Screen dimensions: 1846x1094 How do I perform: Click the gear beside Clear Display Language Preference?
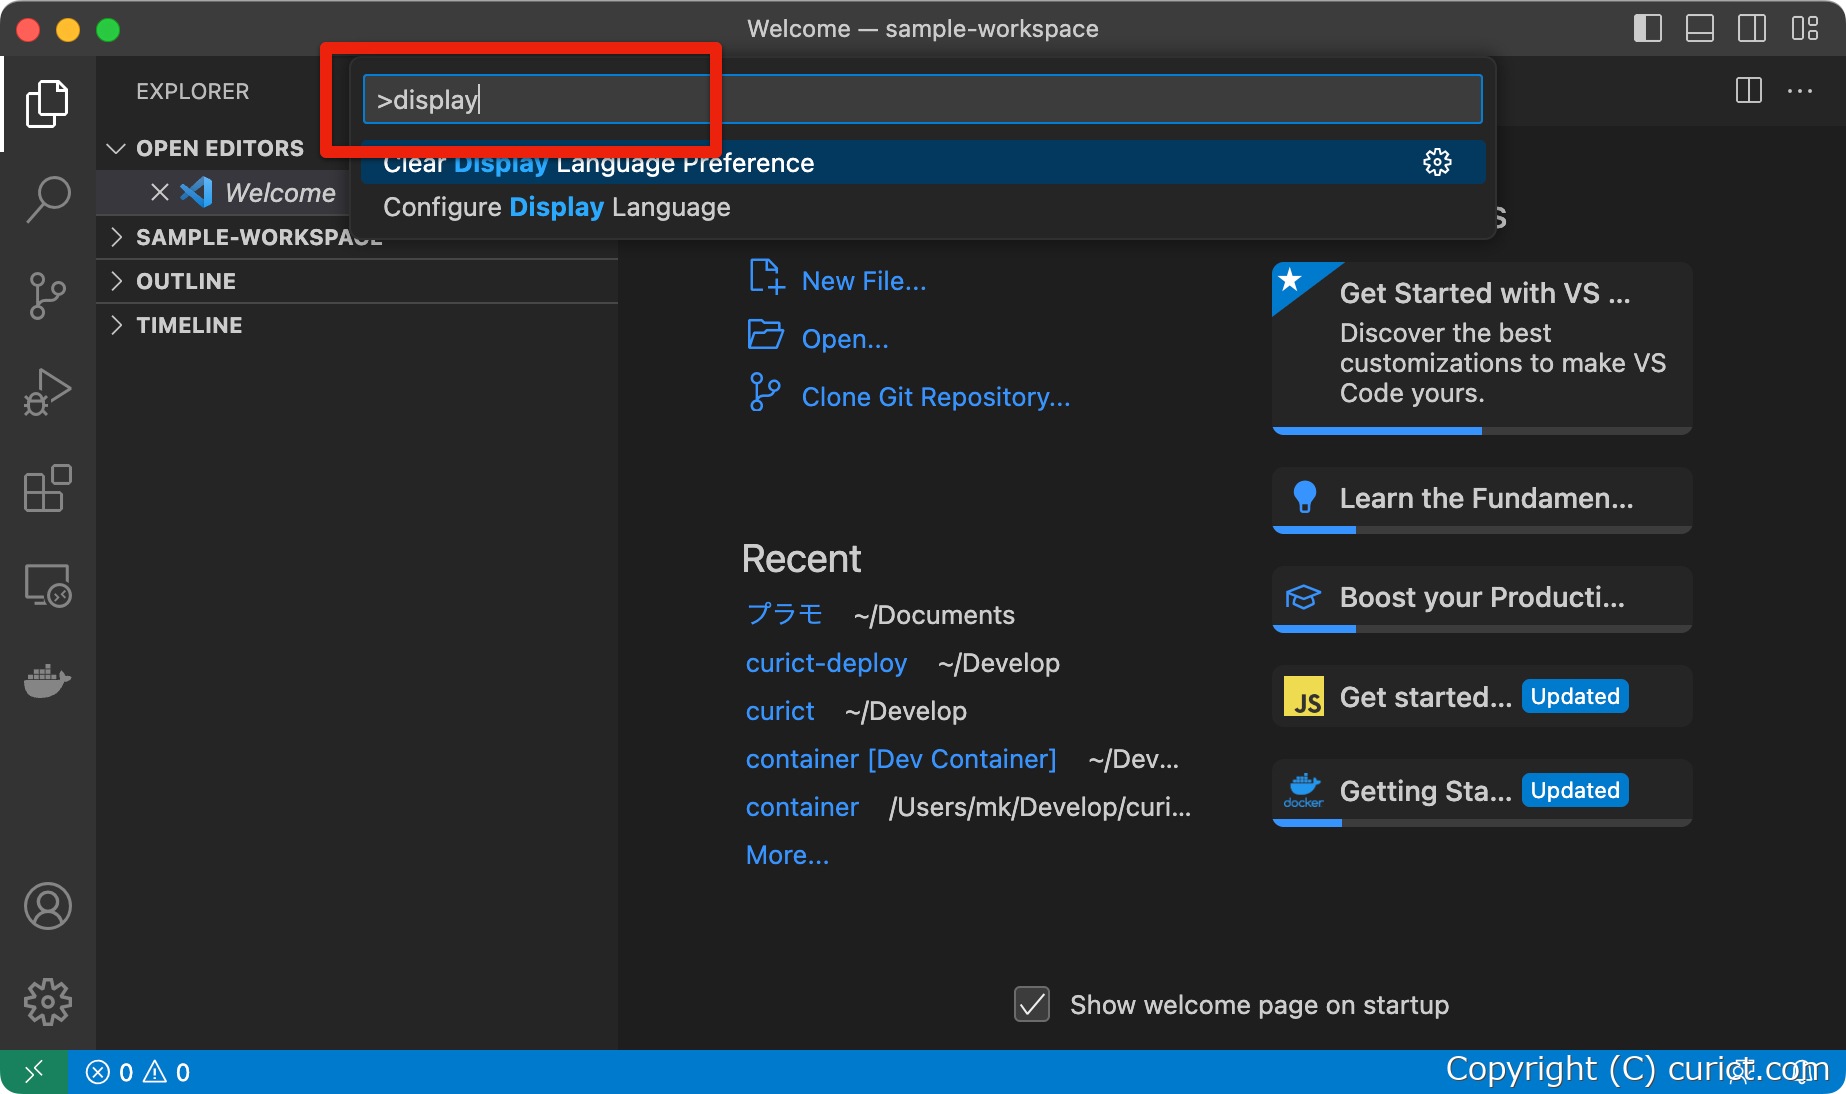pos(1437,161)
